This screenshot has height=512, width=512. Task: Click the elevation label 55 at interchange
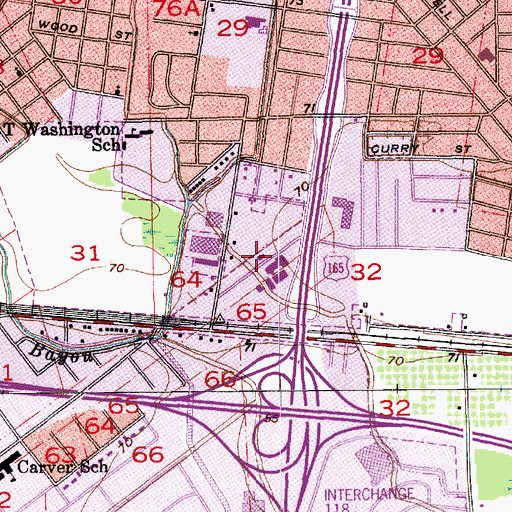272,418
